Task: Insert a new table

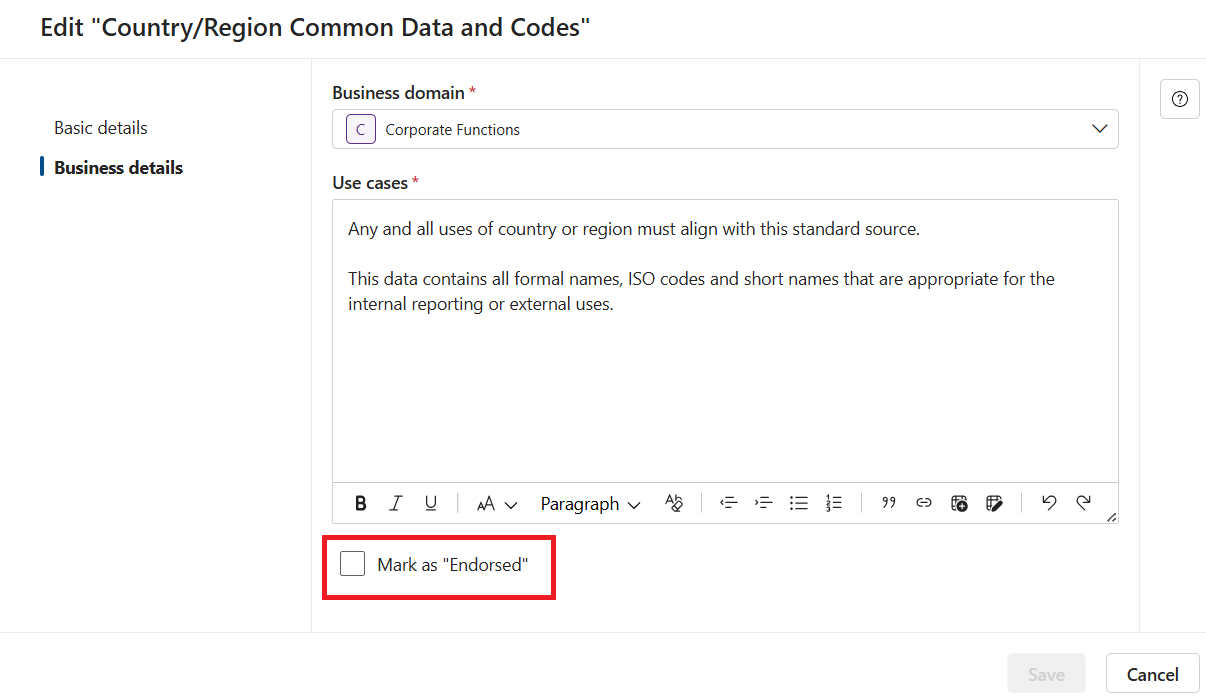Action: click(x=959, y=503)
